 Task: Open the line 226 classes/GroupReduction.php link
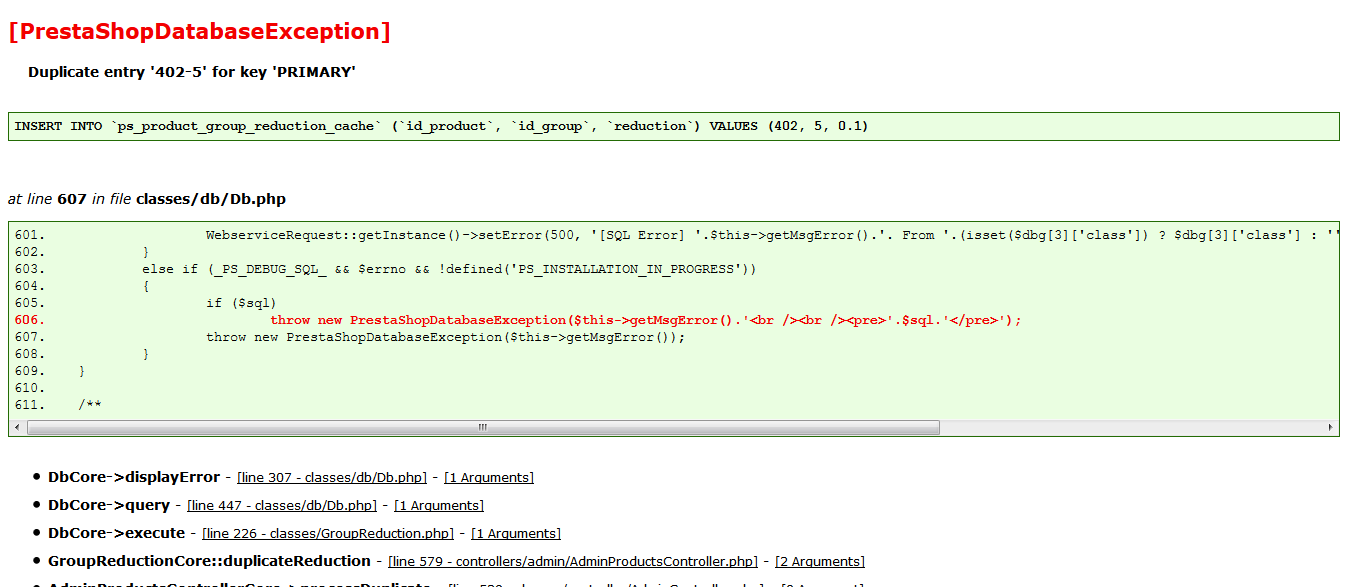tap(328, 534)
